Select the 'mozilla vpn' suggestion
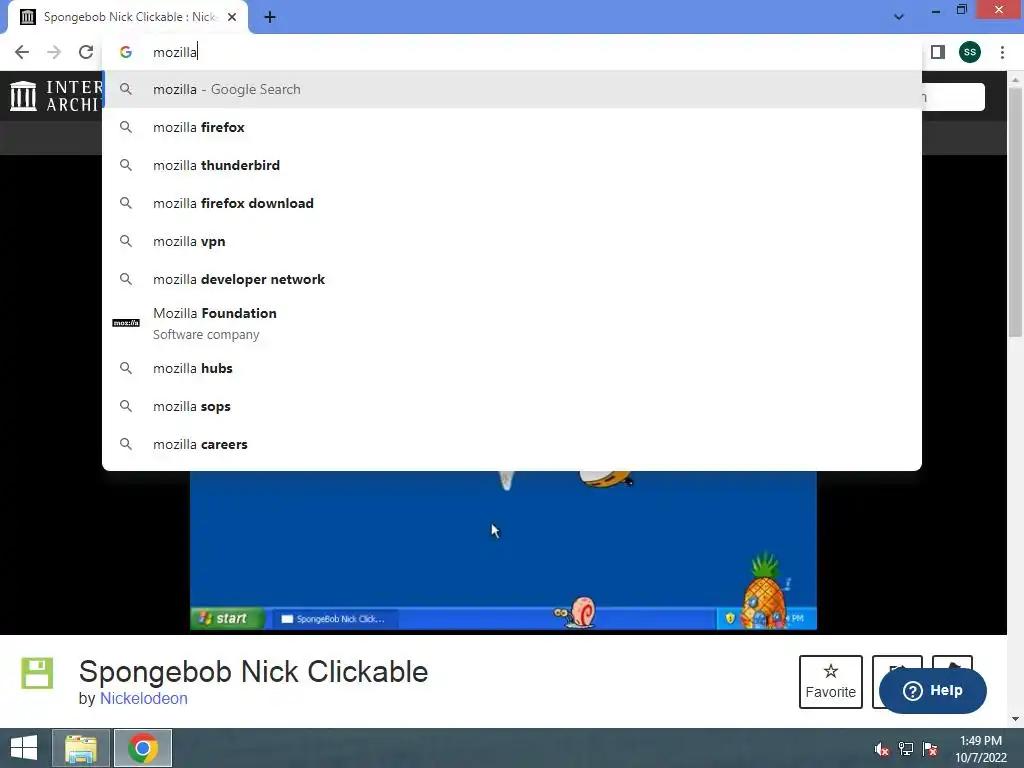1024x768 pixels. [x=512, y=241]
